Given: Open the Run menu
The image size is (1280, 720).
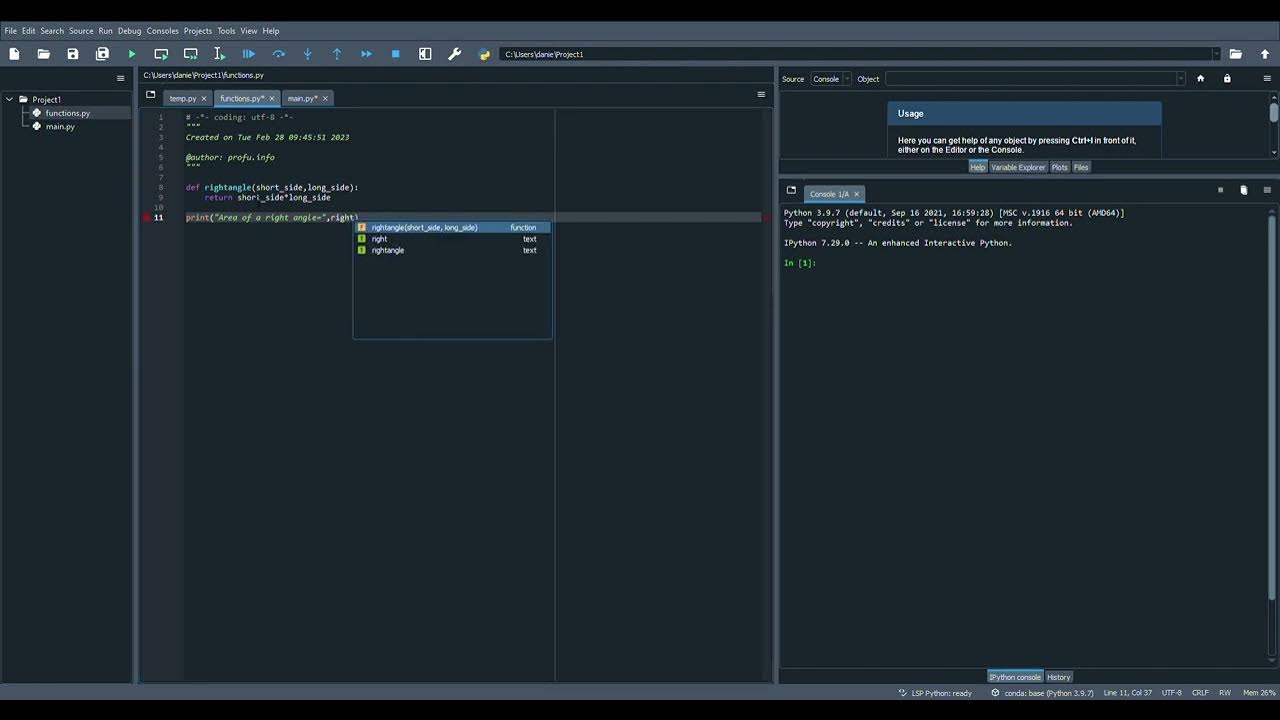Looking at the screenshot, I should click(x=105, y=31).
